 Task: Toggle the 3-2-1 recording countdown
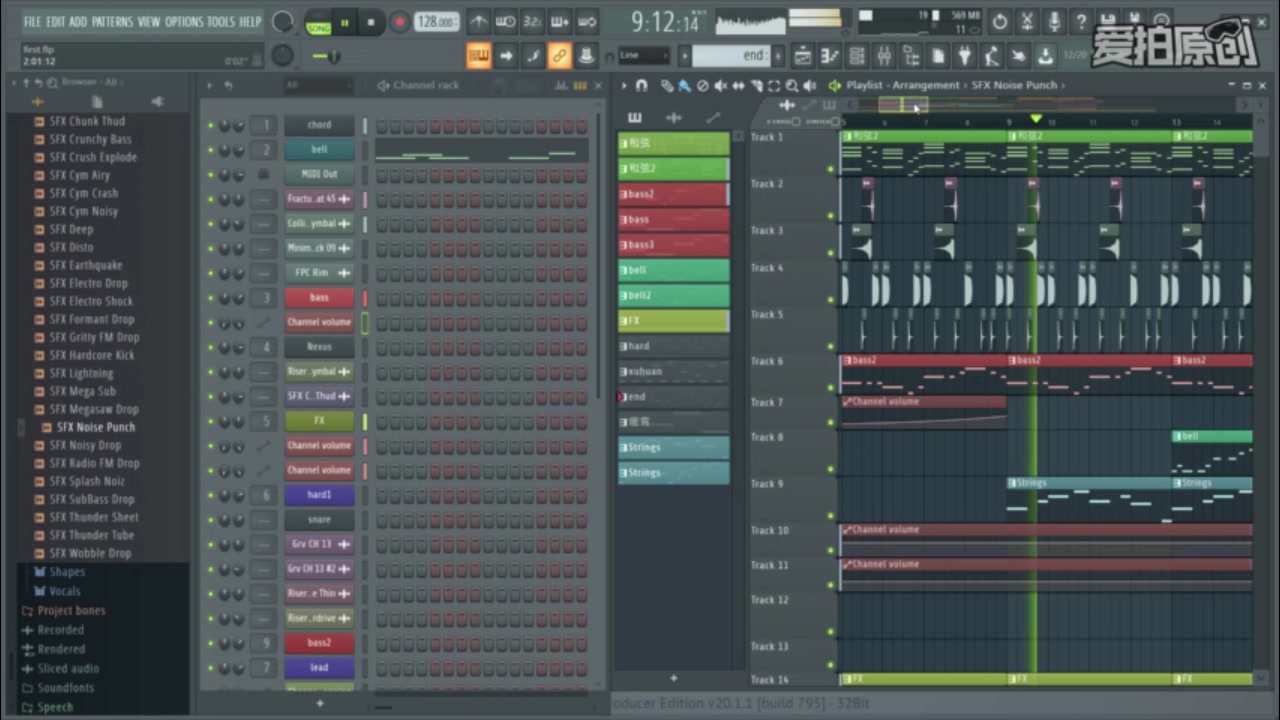533,21
